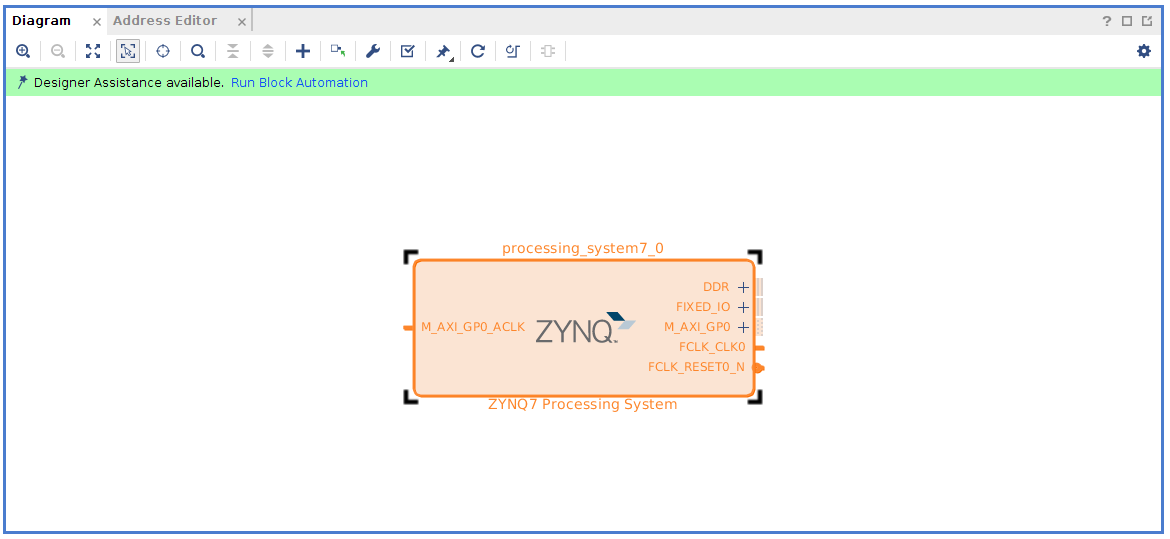Image resolution: width=1170 pixels, height=539 pixels.
Task: Open the help question mark button
Action: 1107,22
